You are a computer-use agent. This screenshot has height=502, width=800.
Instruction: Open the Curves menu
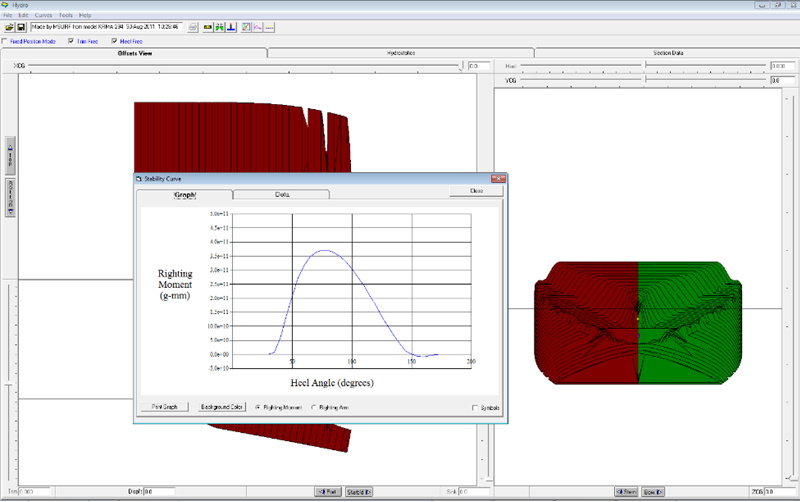pyautogui.click(x=43, y=16)
